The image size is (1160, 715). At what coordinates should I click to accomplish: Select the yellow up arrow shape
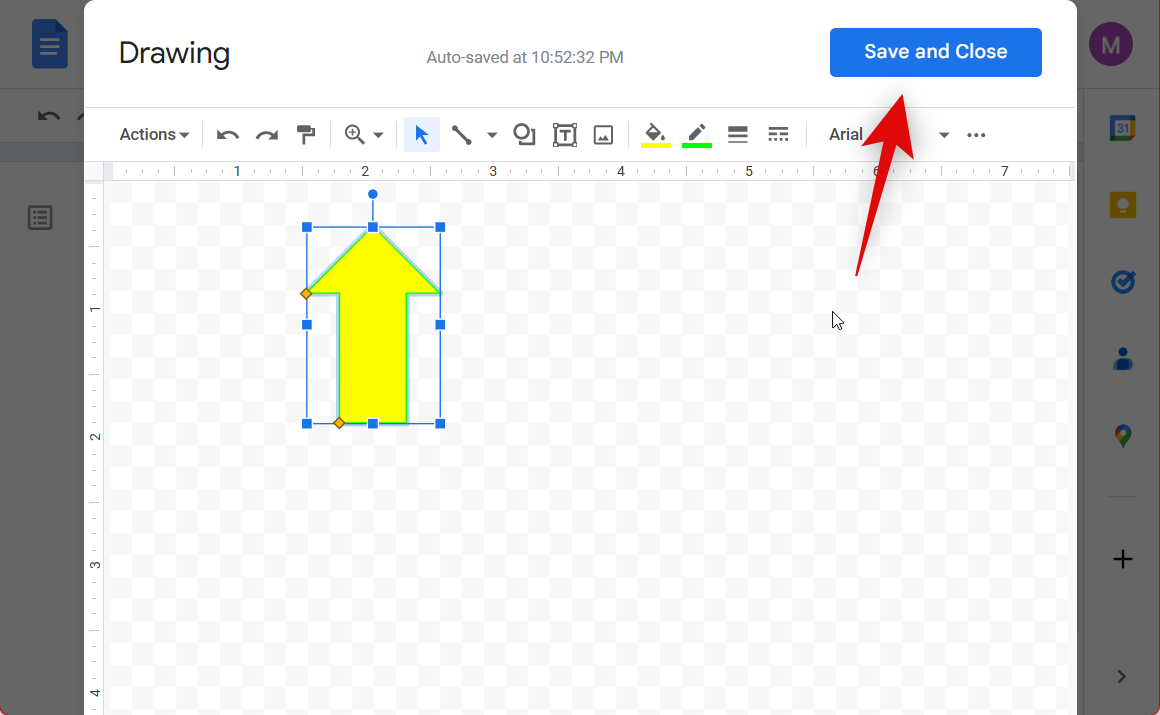[x=373, y=326]
